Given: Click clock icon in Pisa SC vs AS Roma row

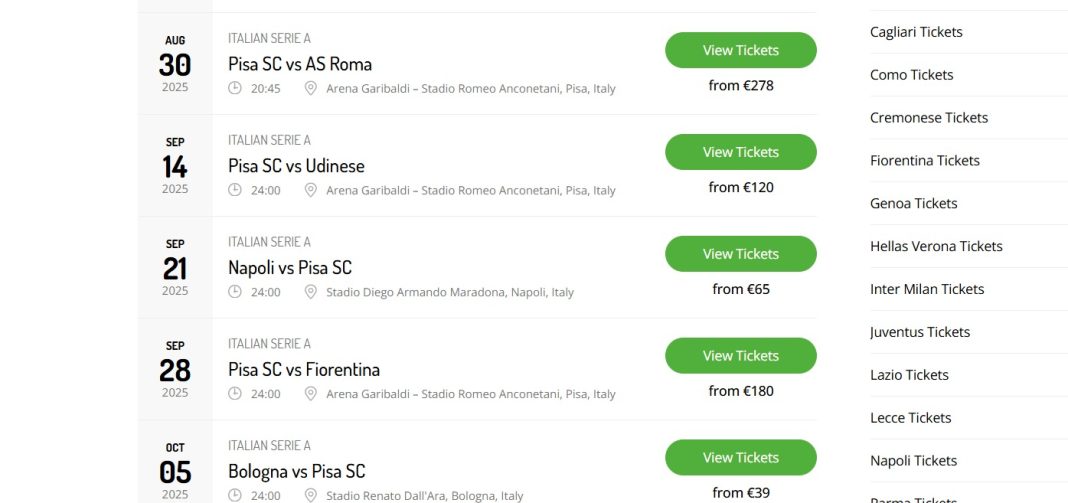Looking at the screenshot, I should (x=234, y=88).
